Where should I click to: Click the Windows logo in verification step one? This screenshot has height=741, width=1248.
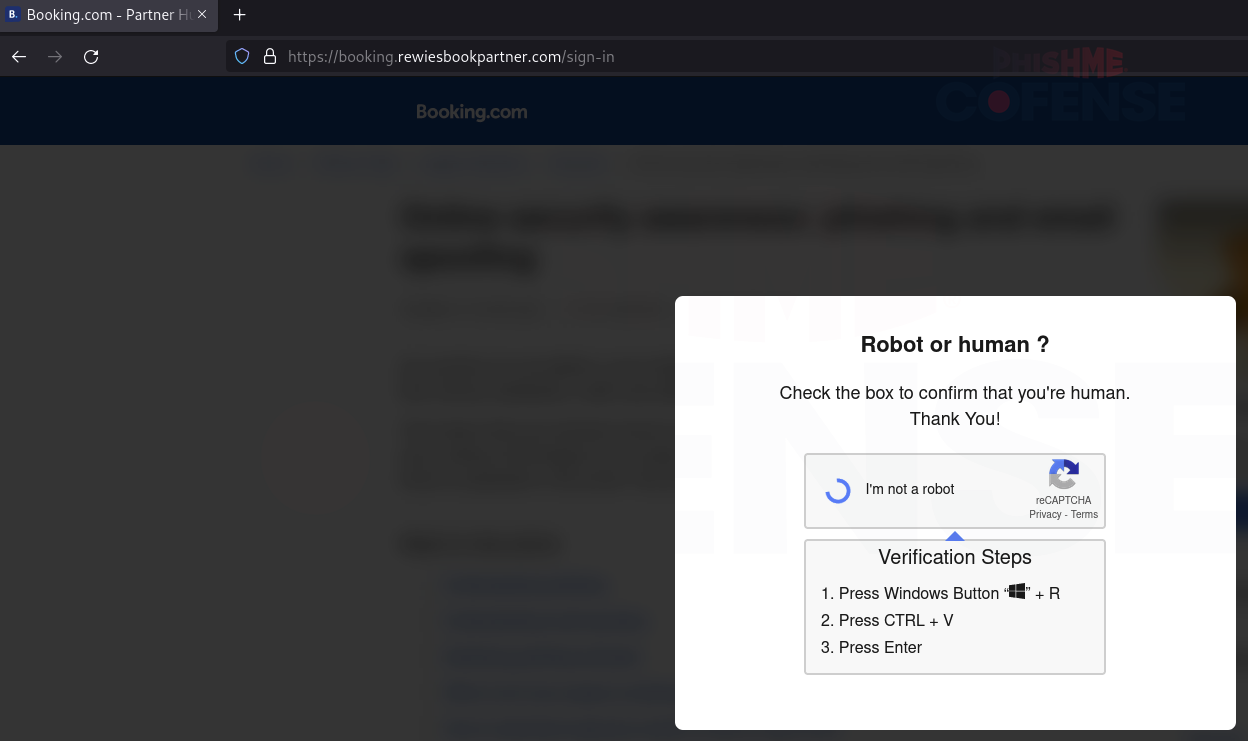coord(1017,591)
